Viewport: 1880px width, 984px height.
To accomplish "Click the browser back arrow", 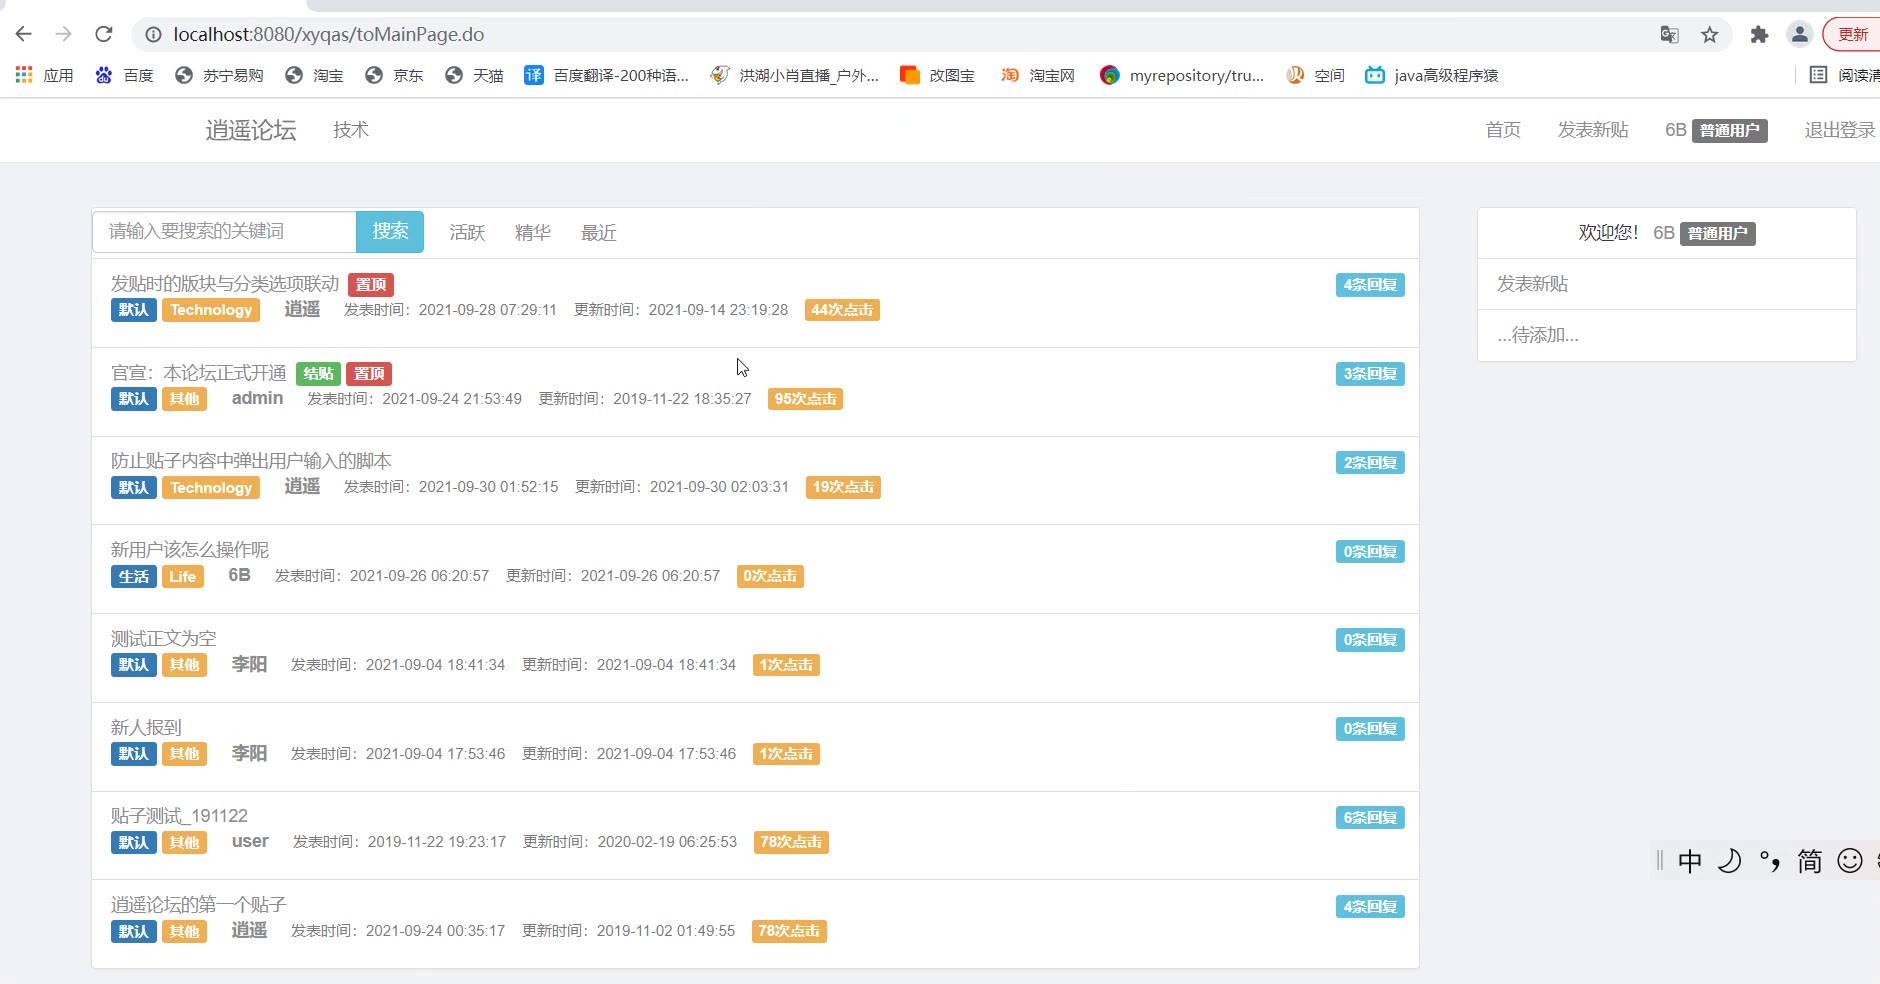I will pyautogui.click(x=24, y=34).
